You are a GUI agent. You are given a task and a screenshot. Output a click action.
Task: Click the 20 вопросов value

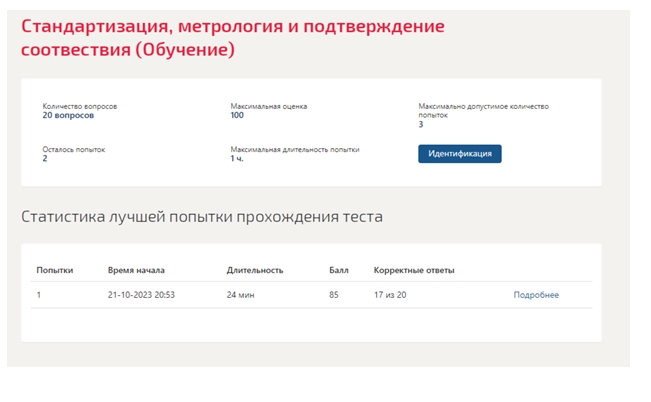pos(68,115)
